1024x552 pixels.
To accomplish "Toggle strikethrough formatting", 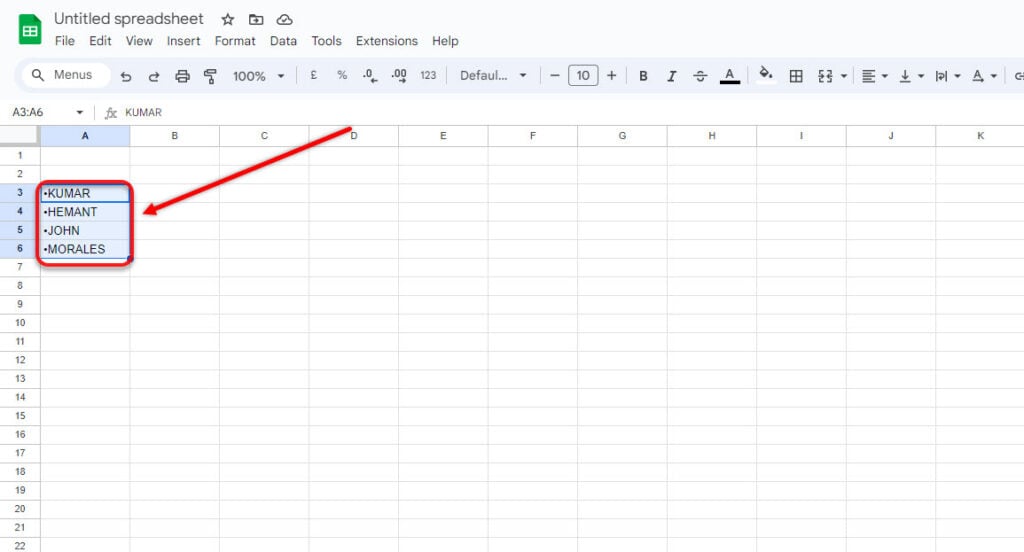I will 700,76.
